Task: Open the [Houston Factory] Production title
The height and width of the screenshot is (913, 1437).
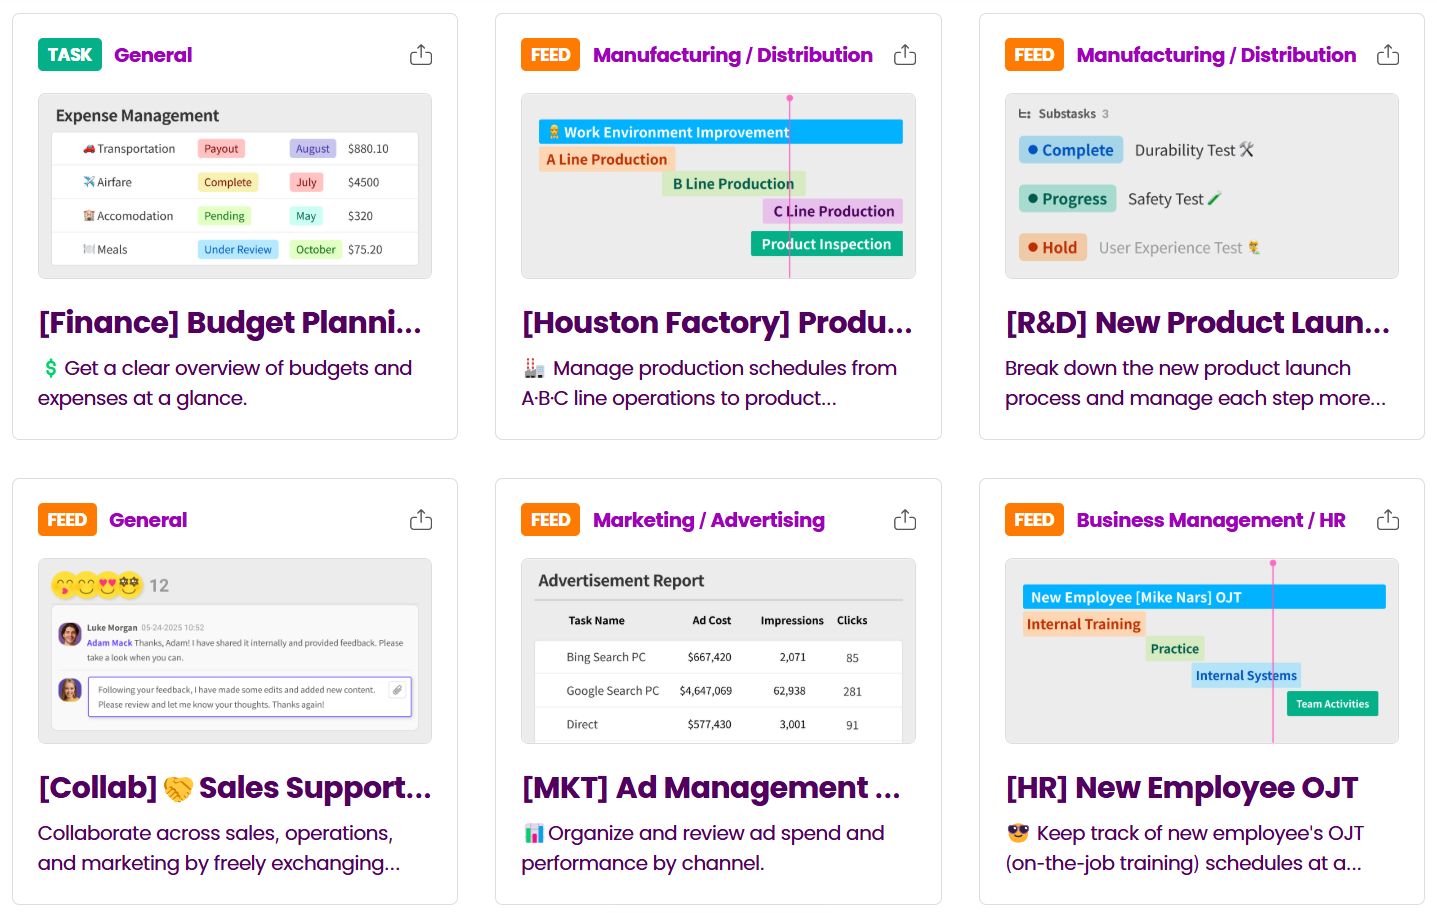Action: tap(717, 323)
